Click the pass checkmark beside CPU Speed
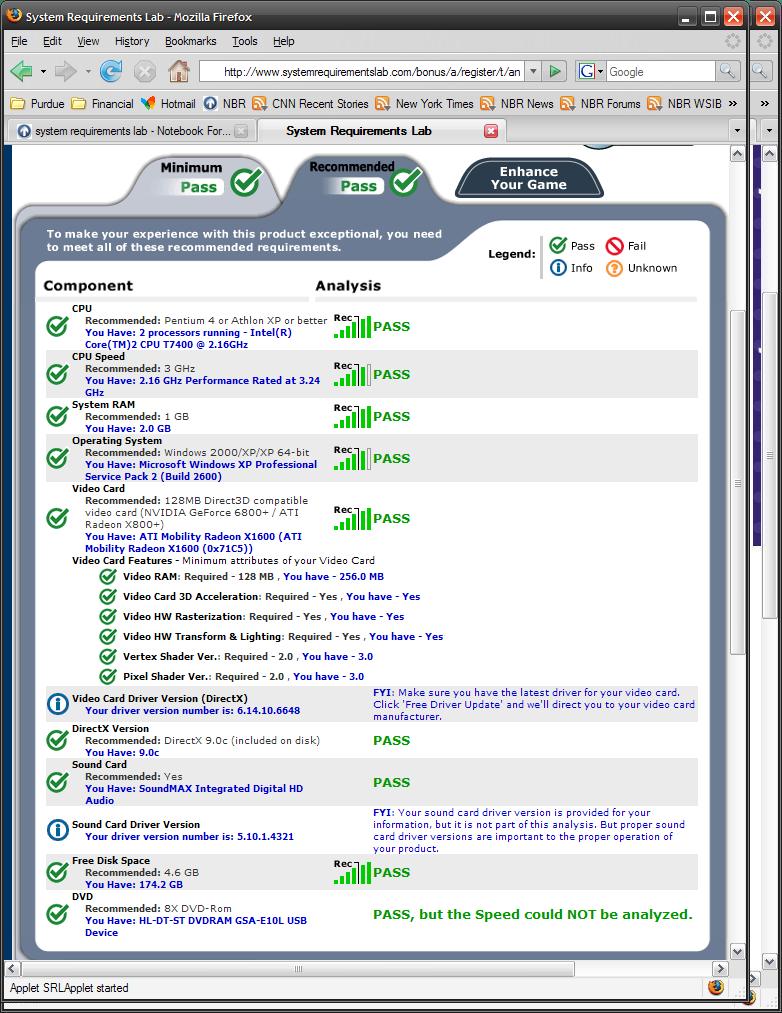Image resolution: width=782 pixels, height=1013 pixels. tap(58, 374)
